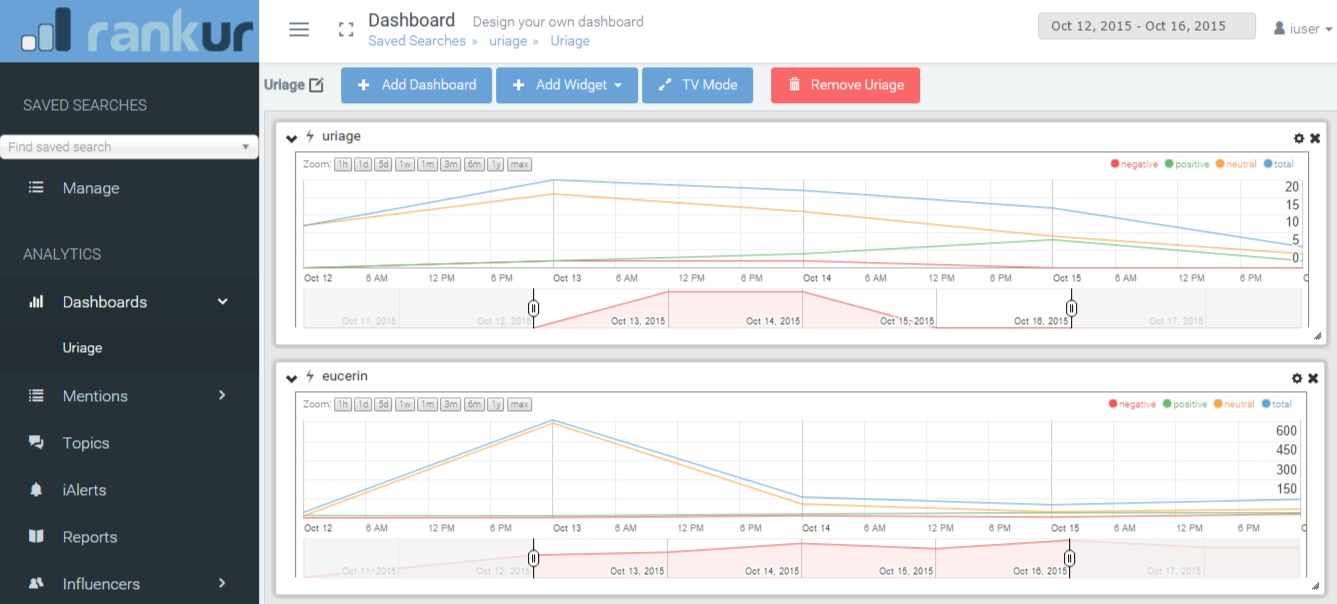Toggle the sidebar with the hamburger icon

pyautogui.click(x=299, y=29)
